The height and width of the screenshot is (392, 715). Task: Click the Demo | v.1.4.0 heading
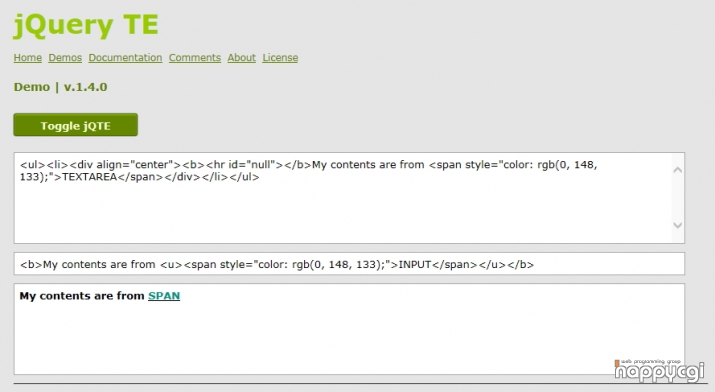click(x=61, y=87)
